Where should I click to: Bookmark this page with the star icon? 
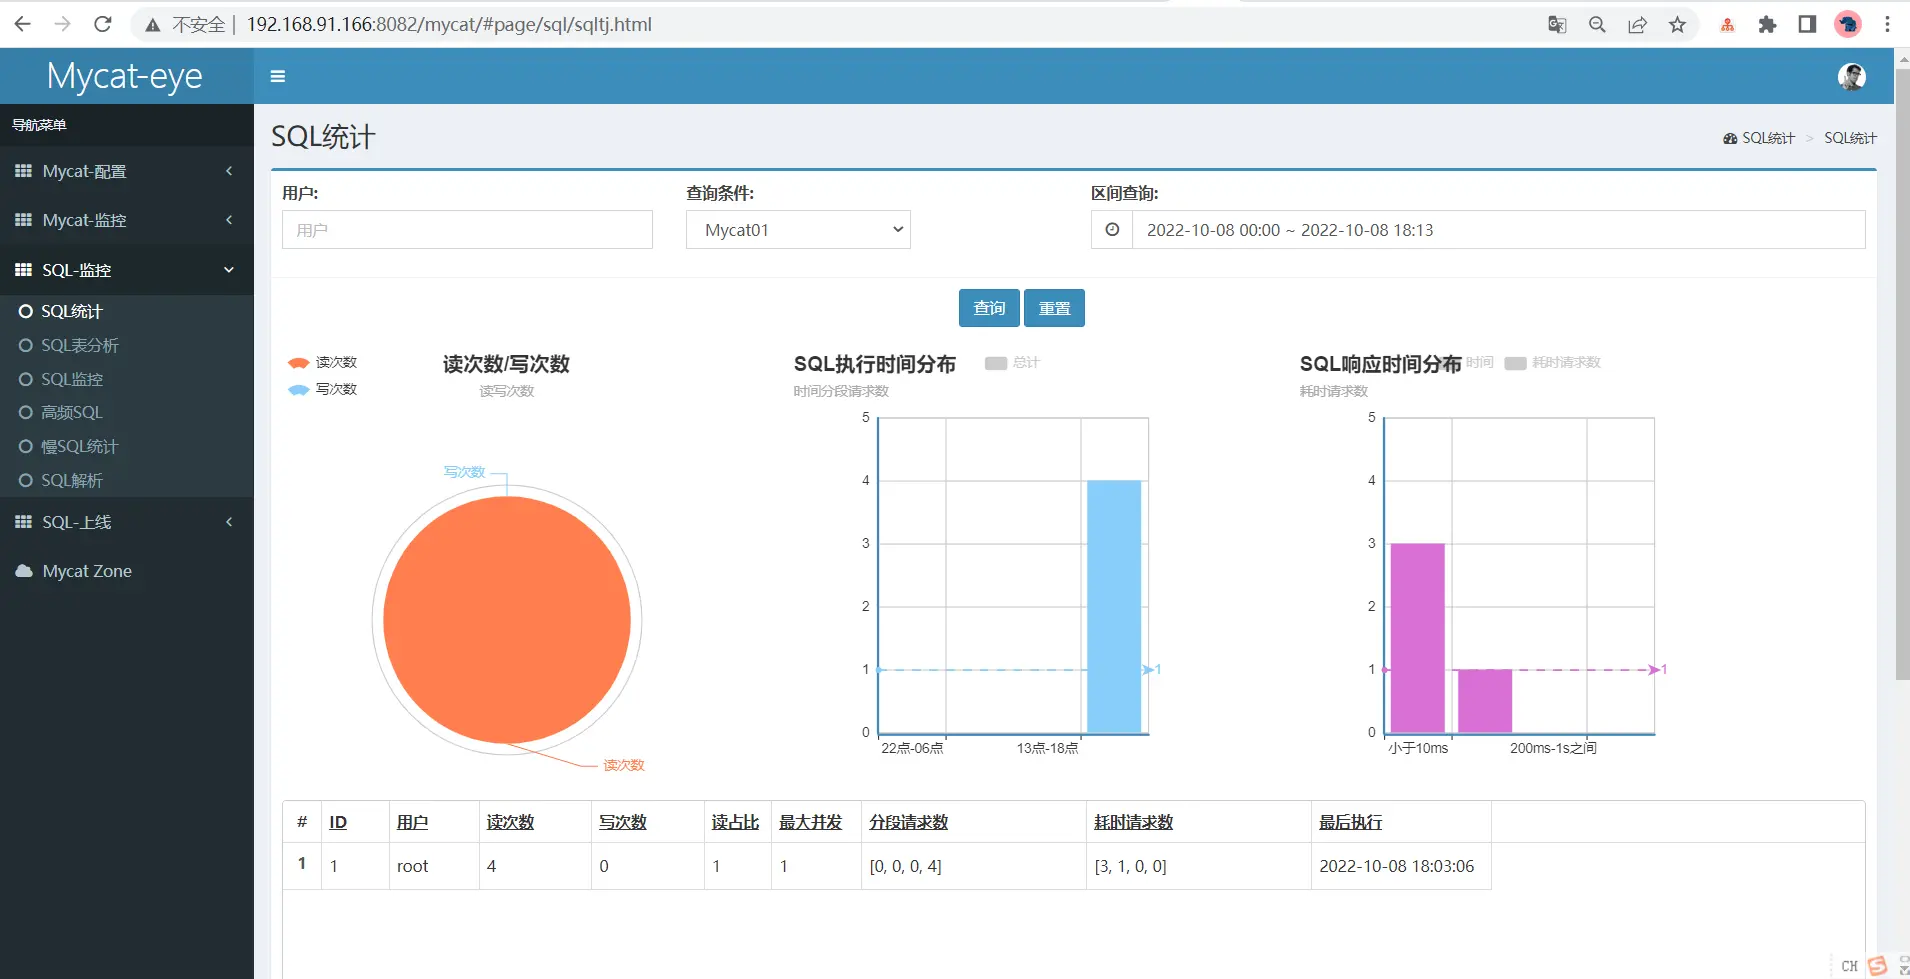1677,24
